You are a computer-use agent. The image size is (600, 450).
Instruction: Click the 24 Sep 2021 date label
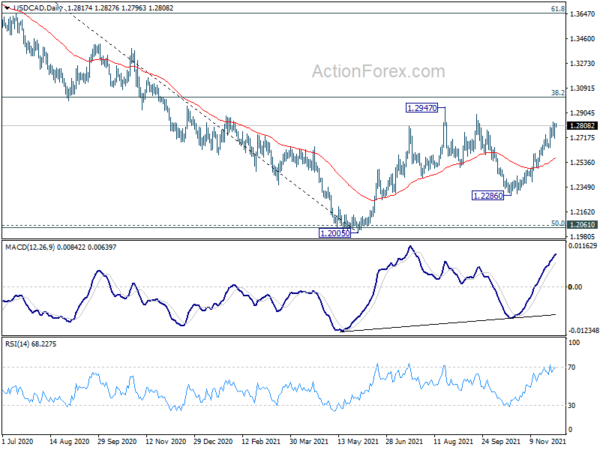click(501, 442)
